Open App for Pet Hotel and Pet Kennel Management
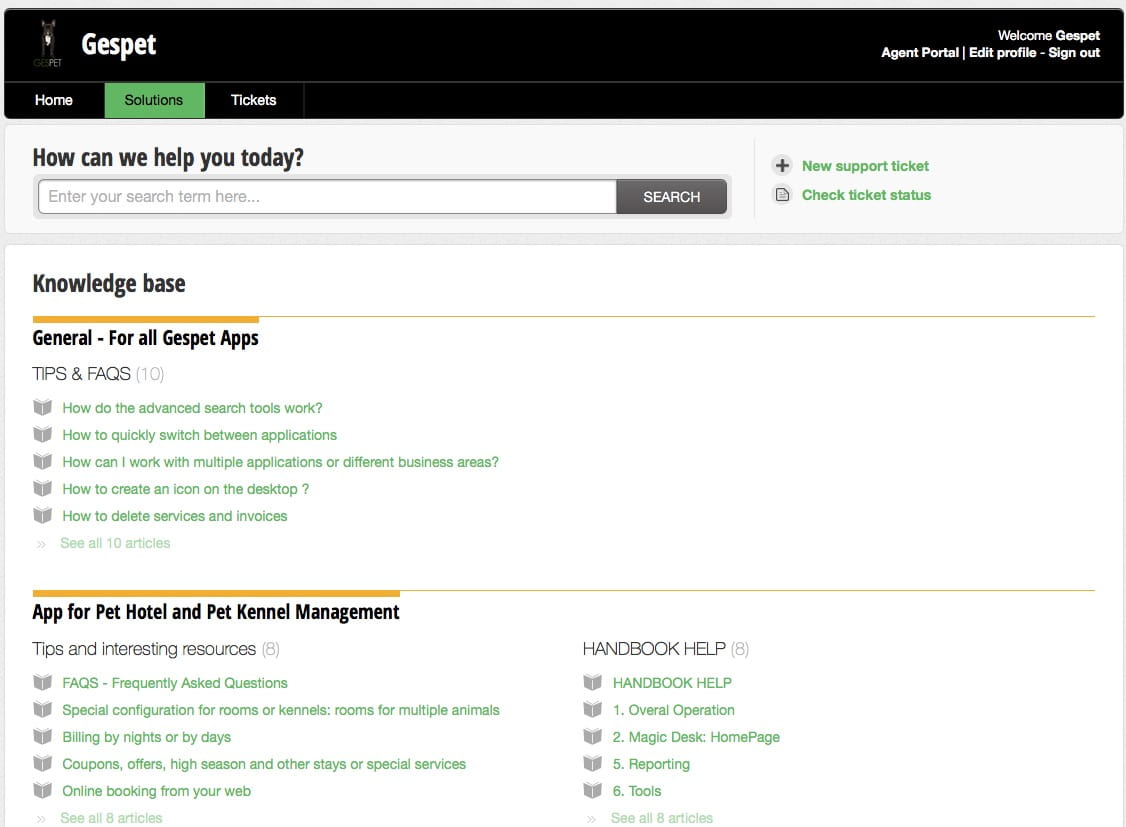 tap(215, 612)
